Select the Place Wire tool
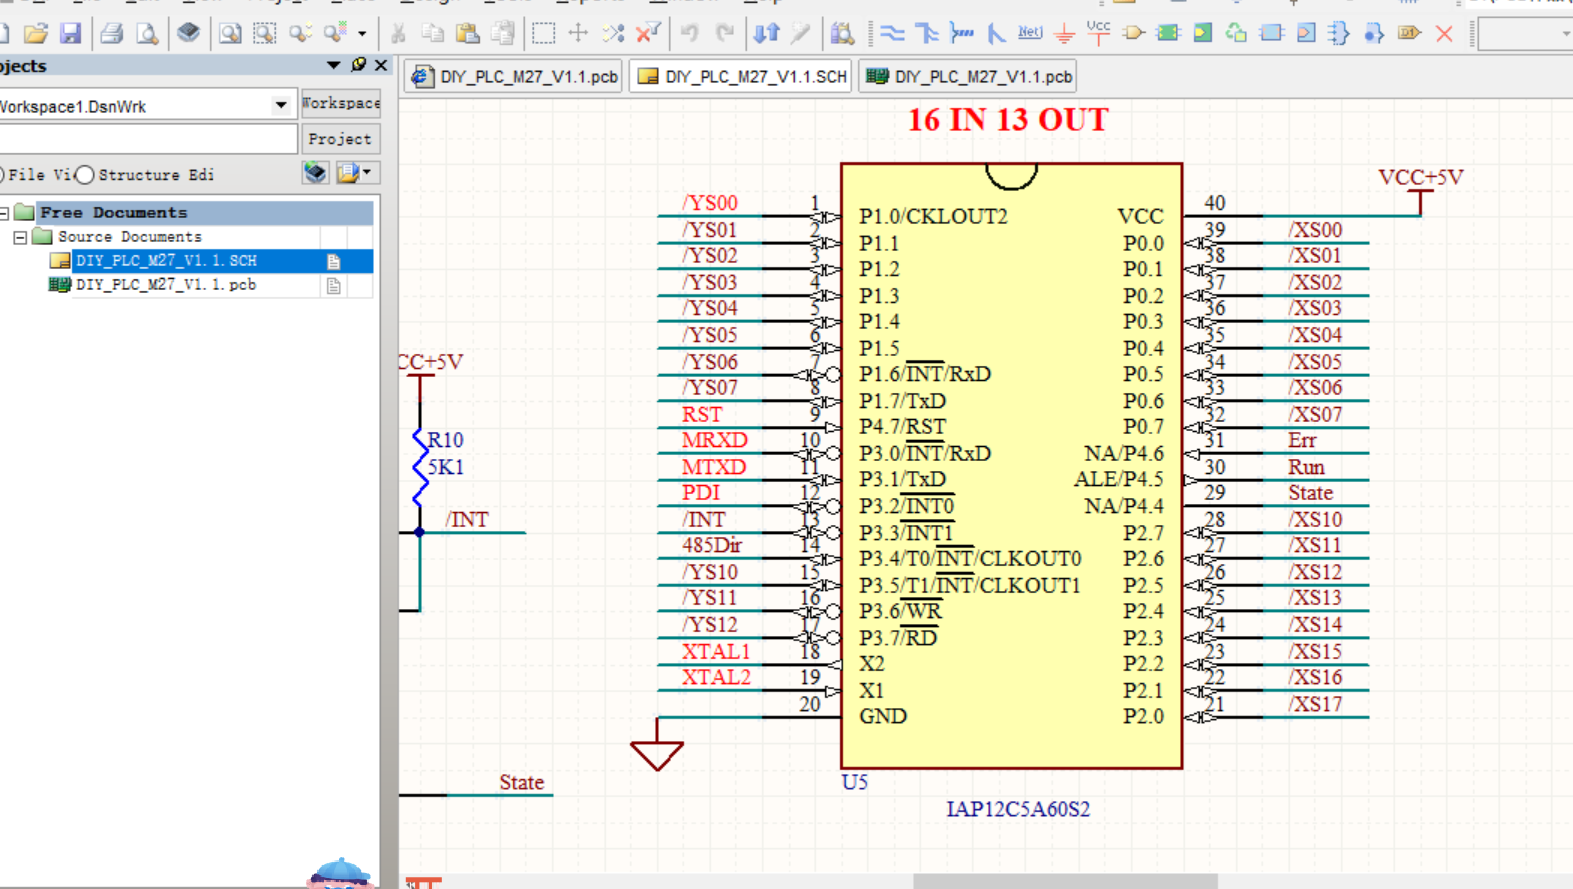This screenshot has height=889, width=1573. click(892, 33)
